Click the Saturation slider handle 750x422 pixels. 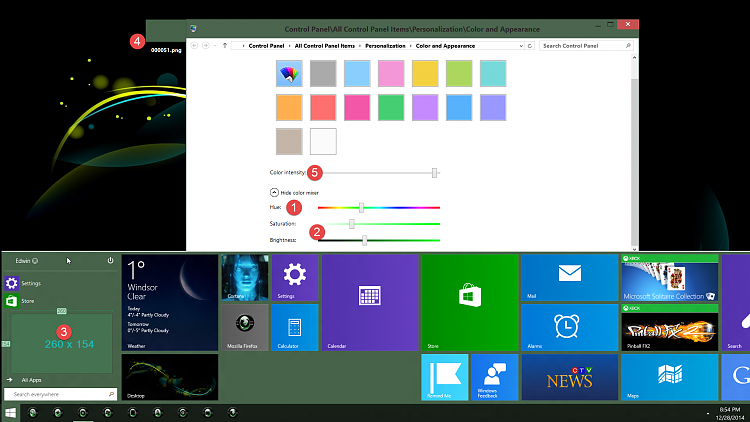352,224
